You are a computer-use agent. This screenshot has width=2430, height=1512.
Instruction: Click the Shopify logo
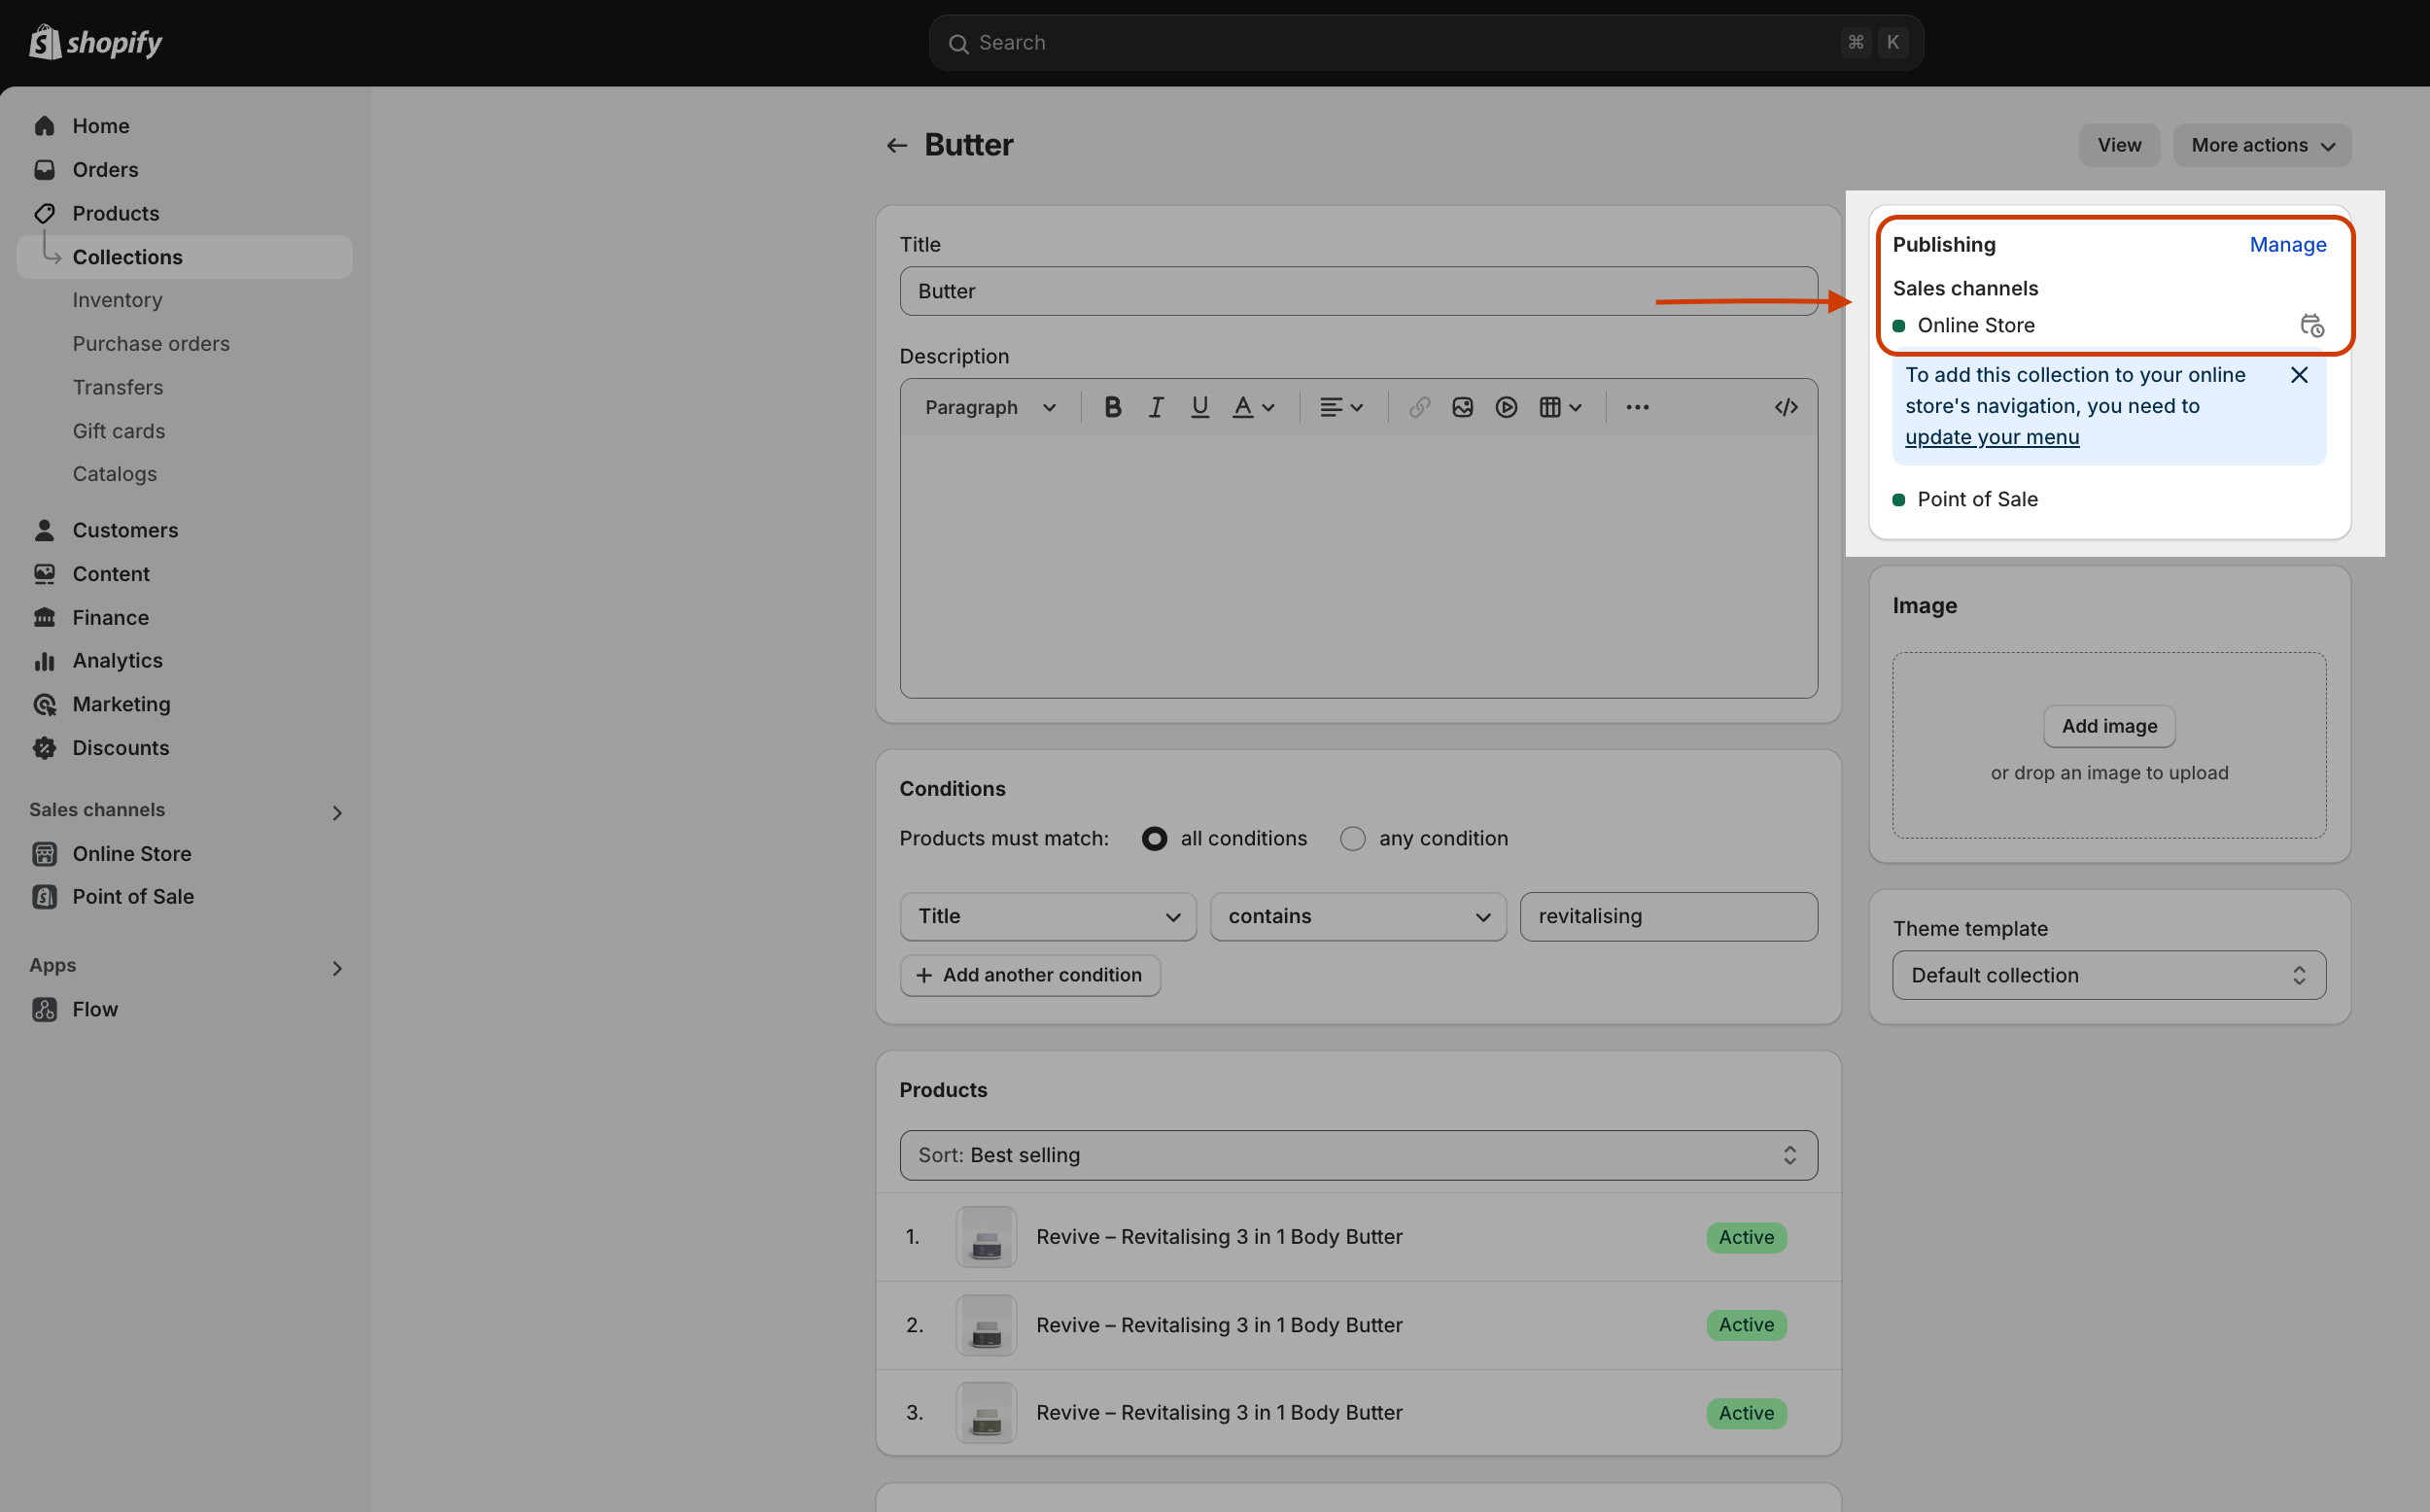point(96,42)
